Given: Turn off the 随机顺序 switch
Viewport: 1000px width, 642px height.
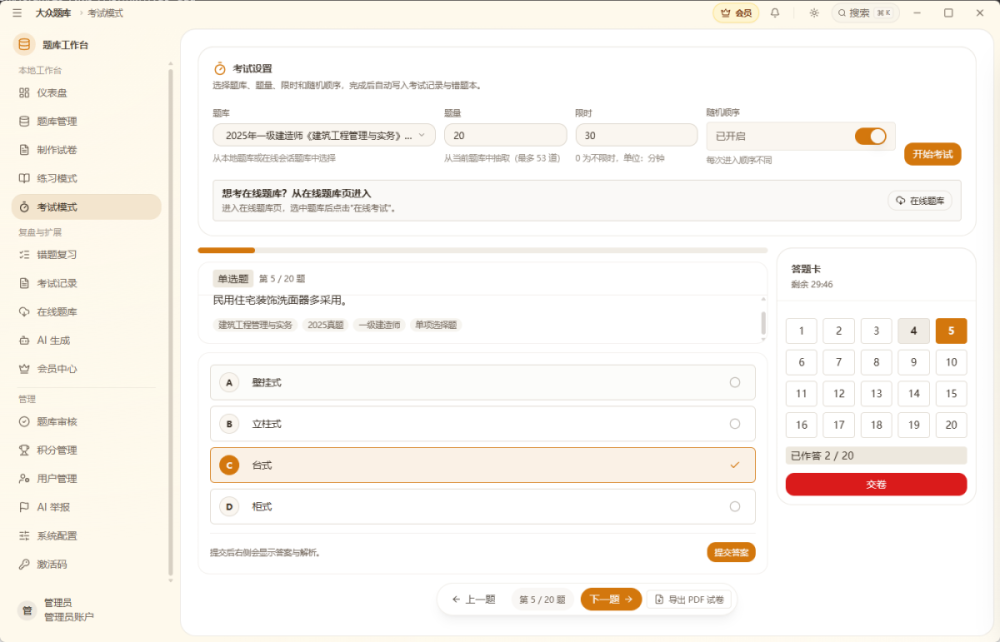Looking at the screenshot, I should pyautogui.click(x=871, y=136).
